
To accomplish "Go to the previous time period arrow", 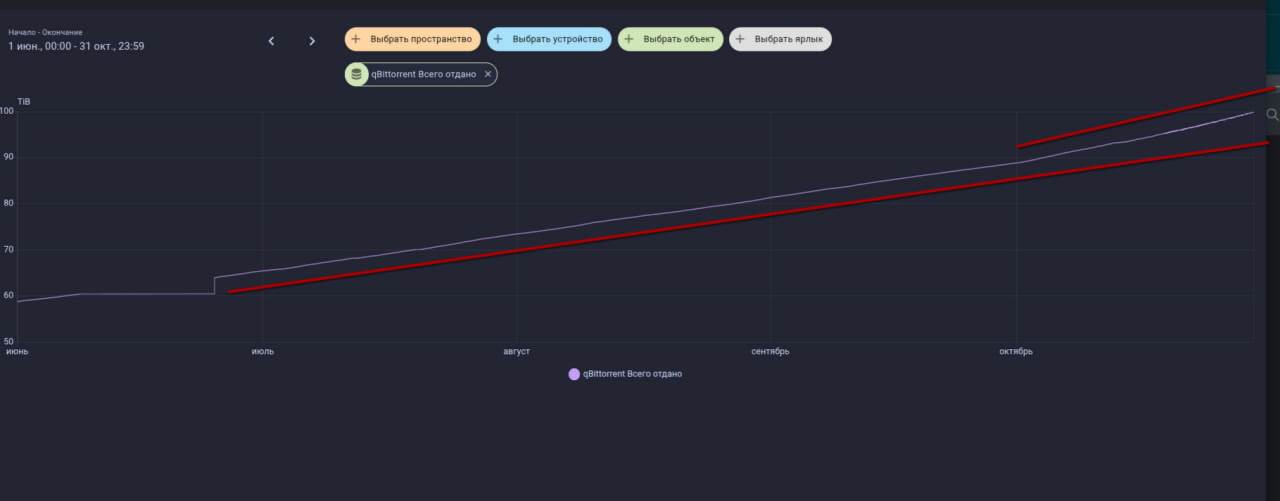I will pyautogui.click(x=271, y=41).
